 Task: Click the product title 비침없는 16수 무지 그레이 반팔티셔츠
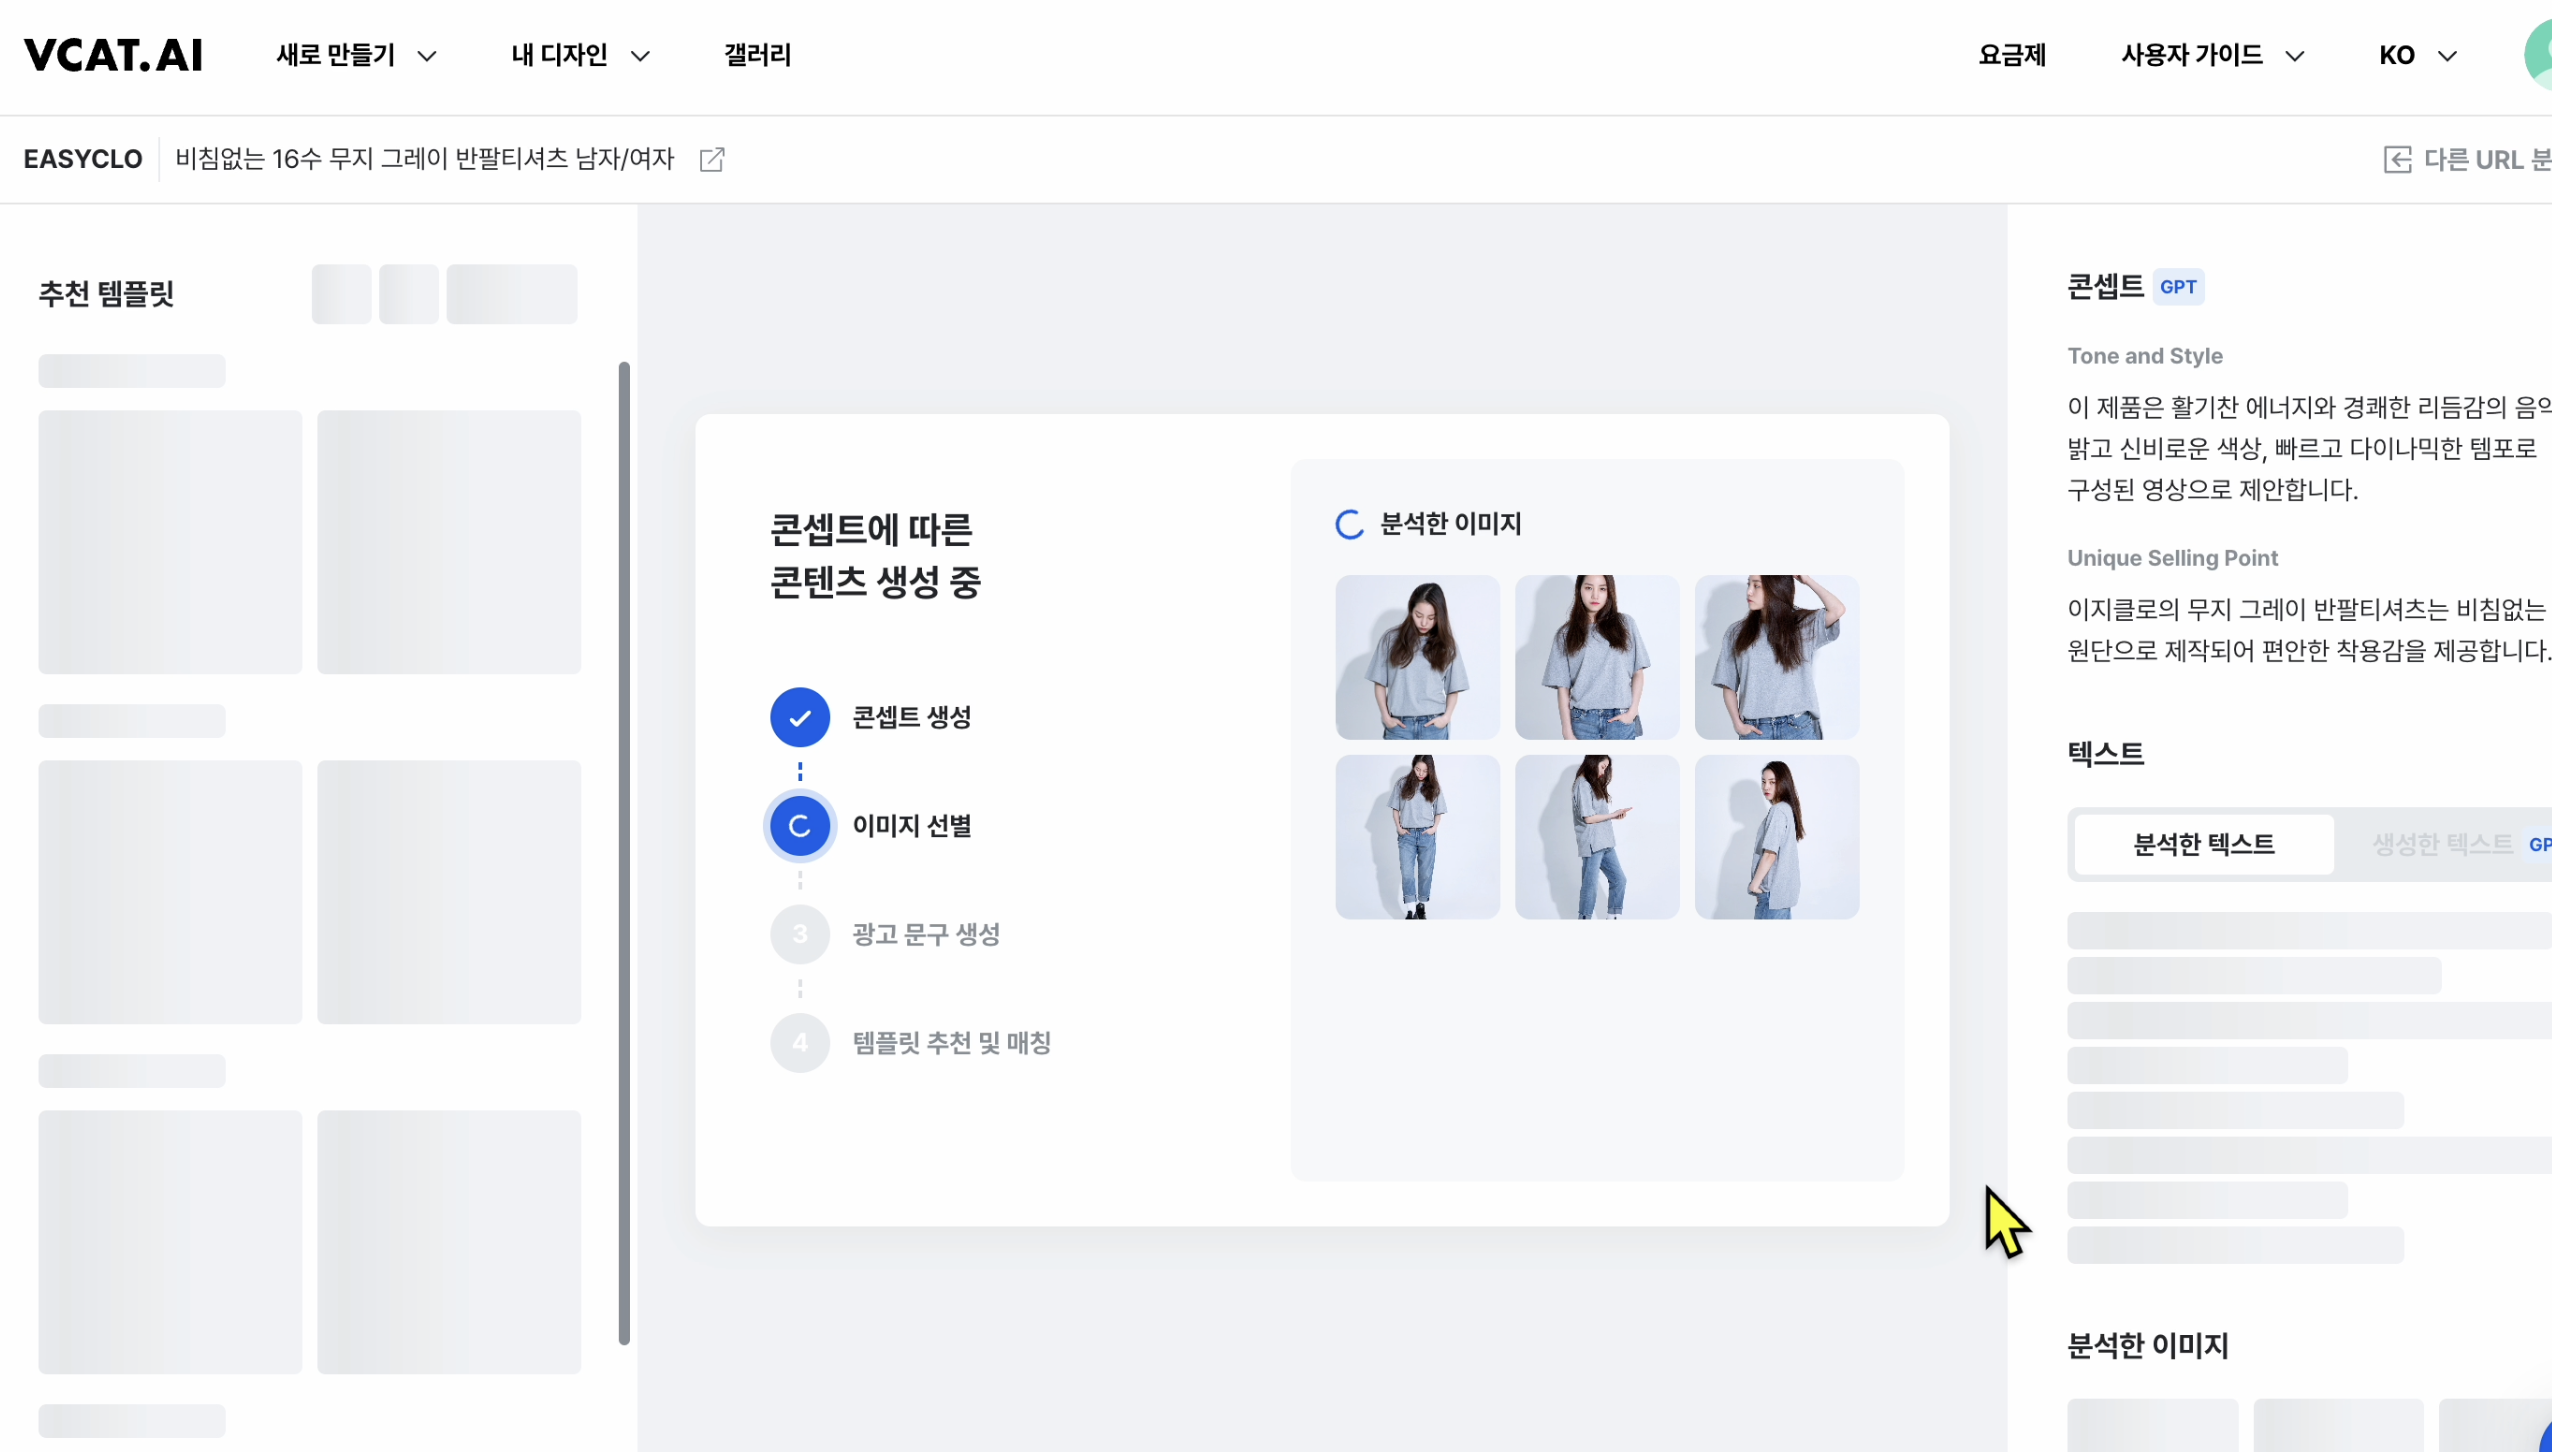pos(425,159)
